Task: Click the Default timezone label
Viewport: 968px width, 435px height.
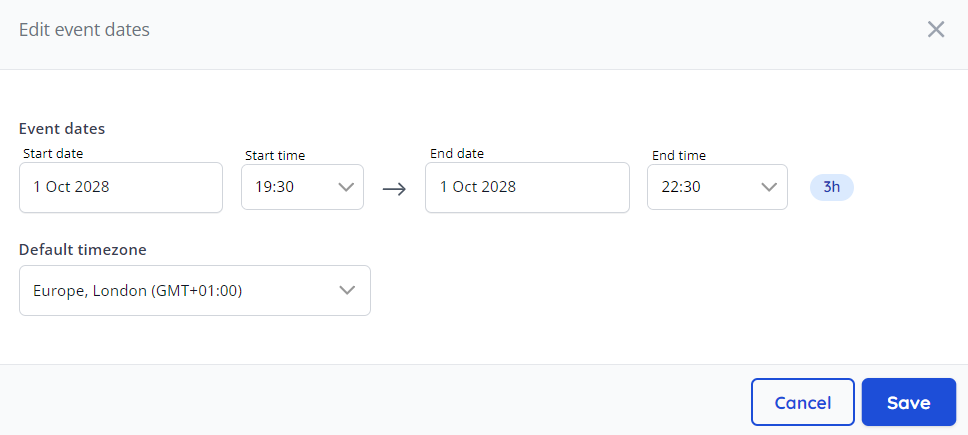Action: click(83, 249)
